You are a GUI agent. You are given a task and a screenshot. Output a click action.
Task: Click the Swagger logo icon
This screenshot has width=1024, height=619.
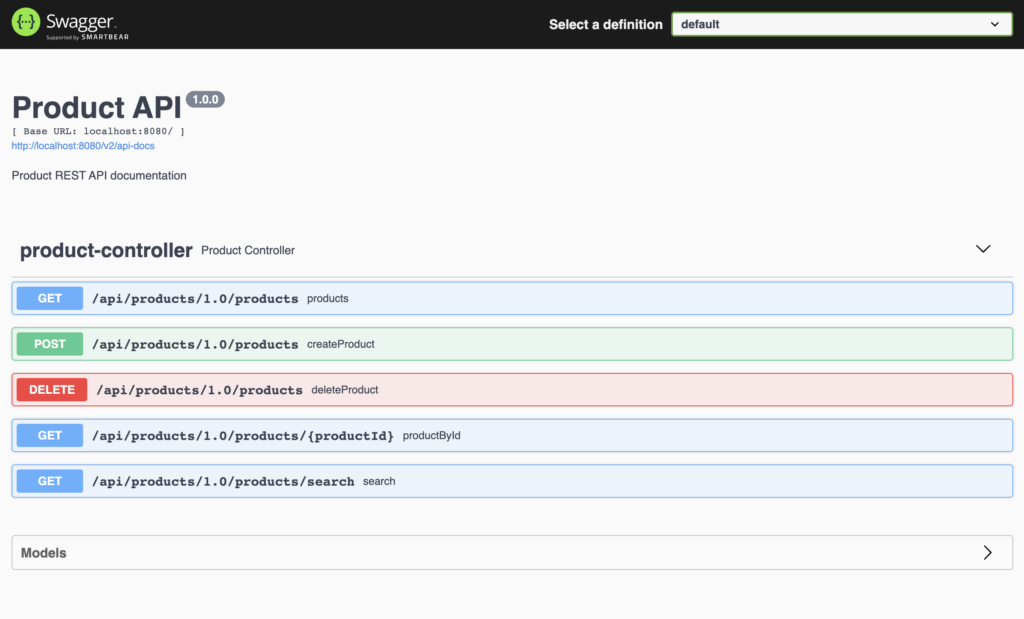point(25,22)
